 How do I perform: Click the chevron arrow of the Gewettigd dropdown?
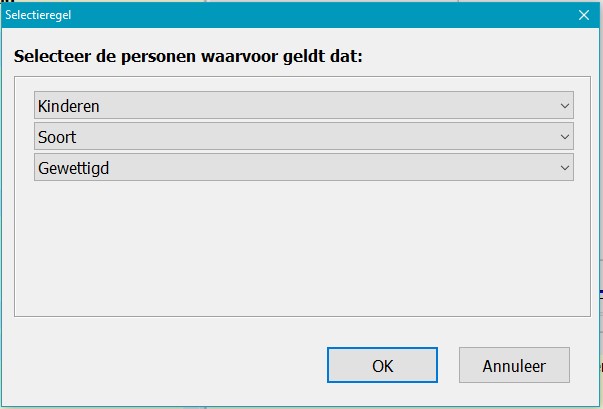(565, 167)
